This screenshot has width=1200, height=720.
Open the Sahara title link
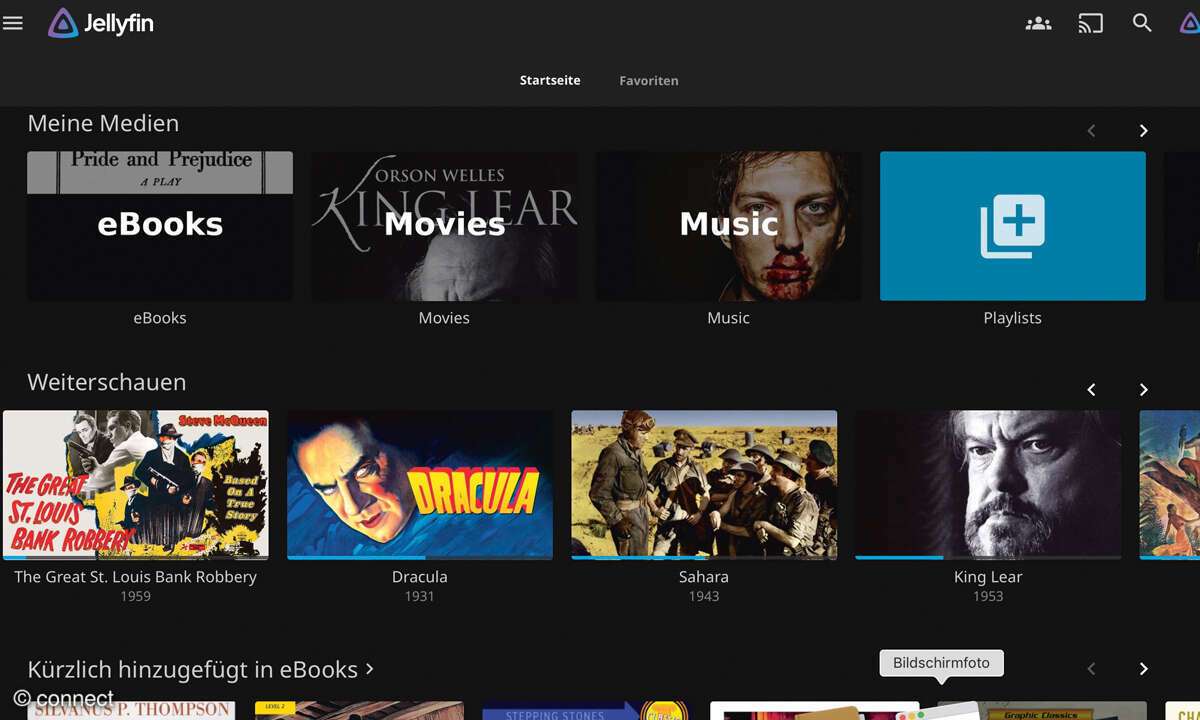pyautogui.click(x=704, y=577)
